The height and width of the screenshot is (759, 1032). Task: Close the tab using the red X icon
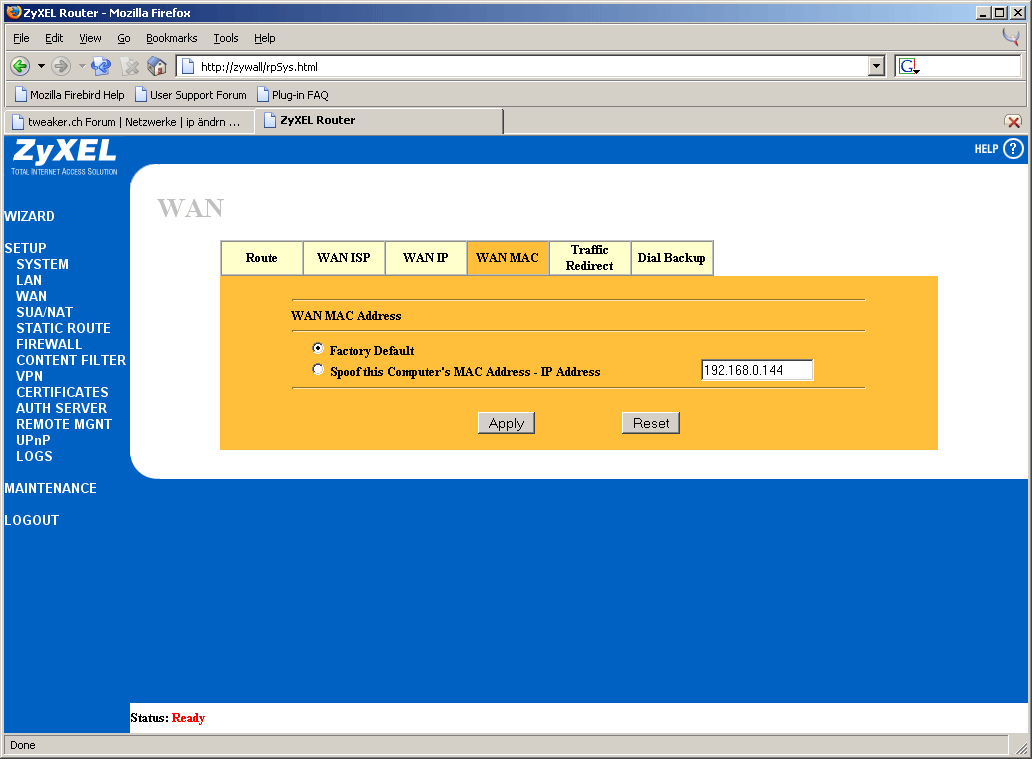[1013, 121]
